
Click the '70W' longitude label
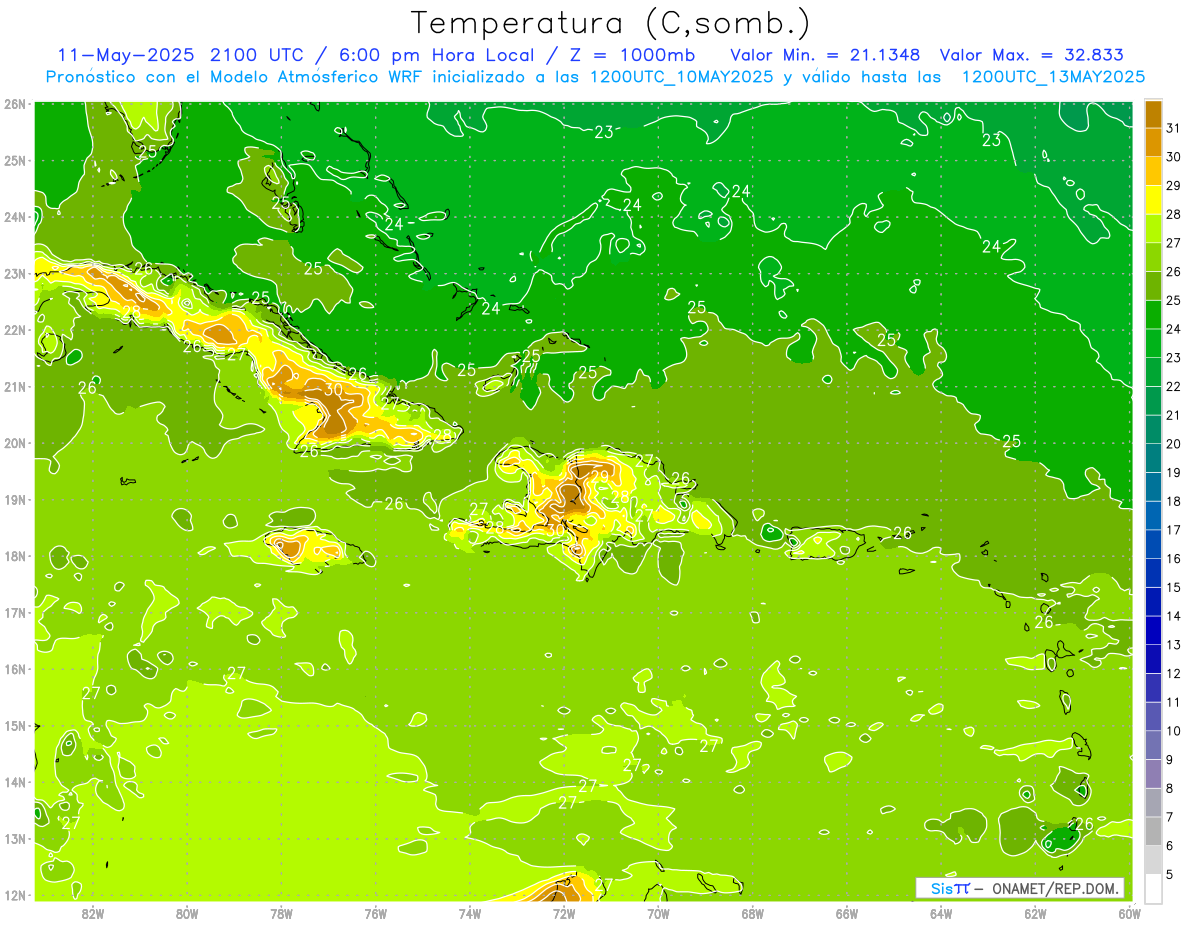[x=658, y=913]
